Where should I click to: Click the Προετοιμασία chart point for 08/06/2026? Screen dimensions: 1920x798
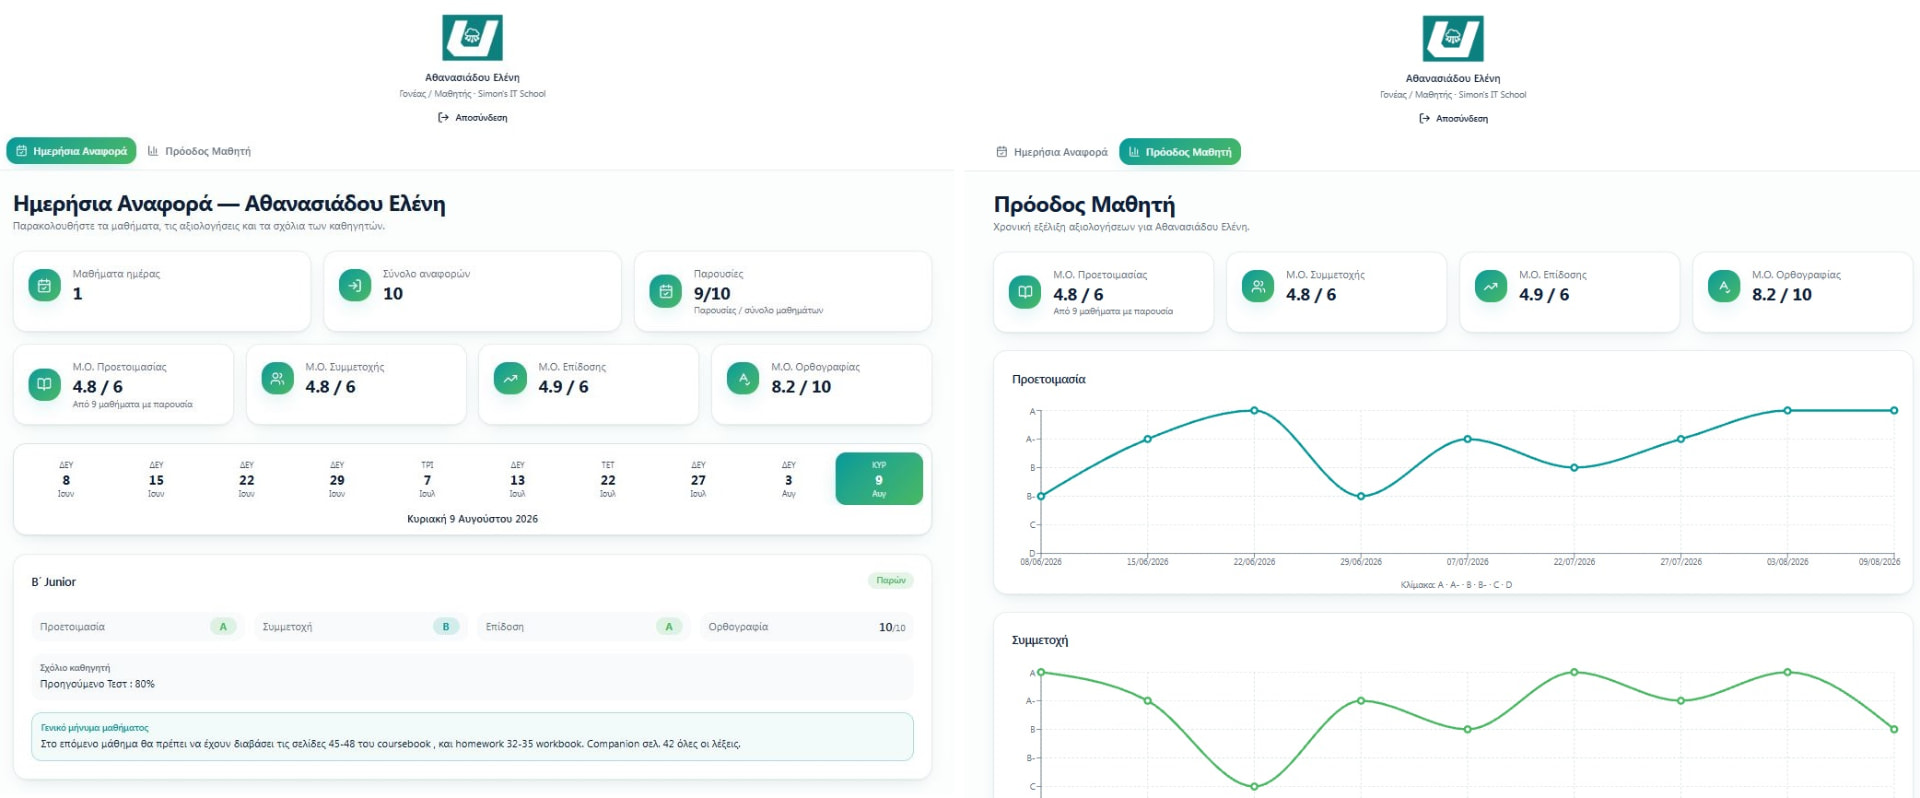point(1041,496)
